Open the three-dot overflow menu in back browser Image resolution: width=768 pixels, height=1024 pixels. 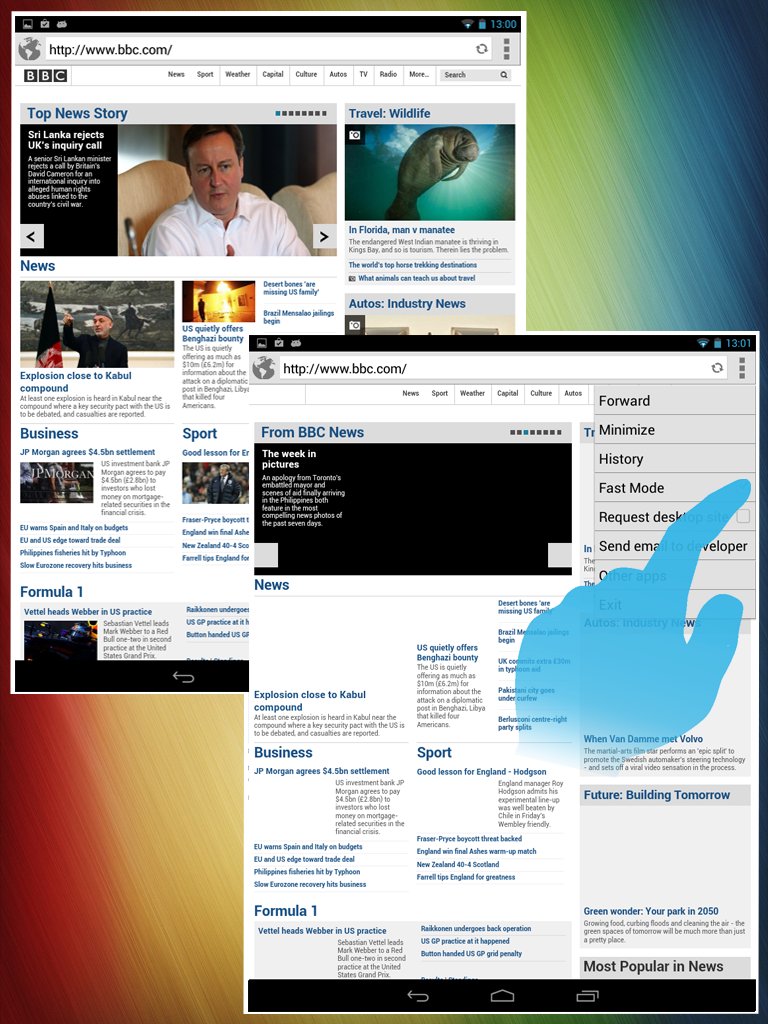tap(507, 49)
